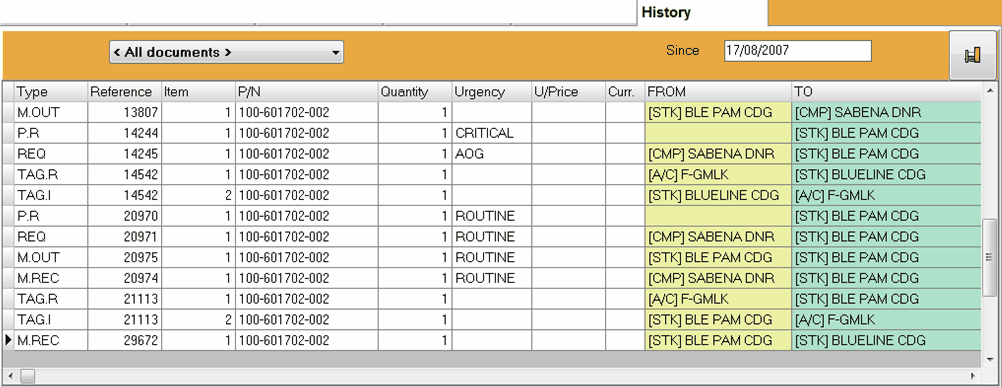The width and height of the screenshot is (1002, 387).
Task: Edit the Since date field
Action: [x=798, y=51]
